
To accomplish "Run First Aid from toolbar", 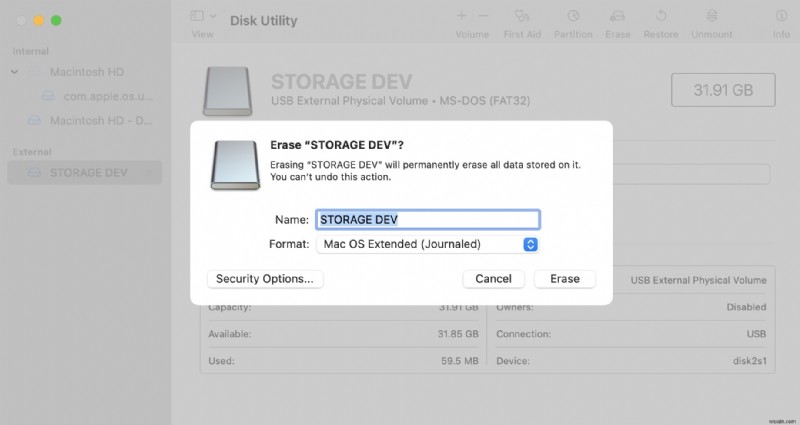I will coord(522,16).
